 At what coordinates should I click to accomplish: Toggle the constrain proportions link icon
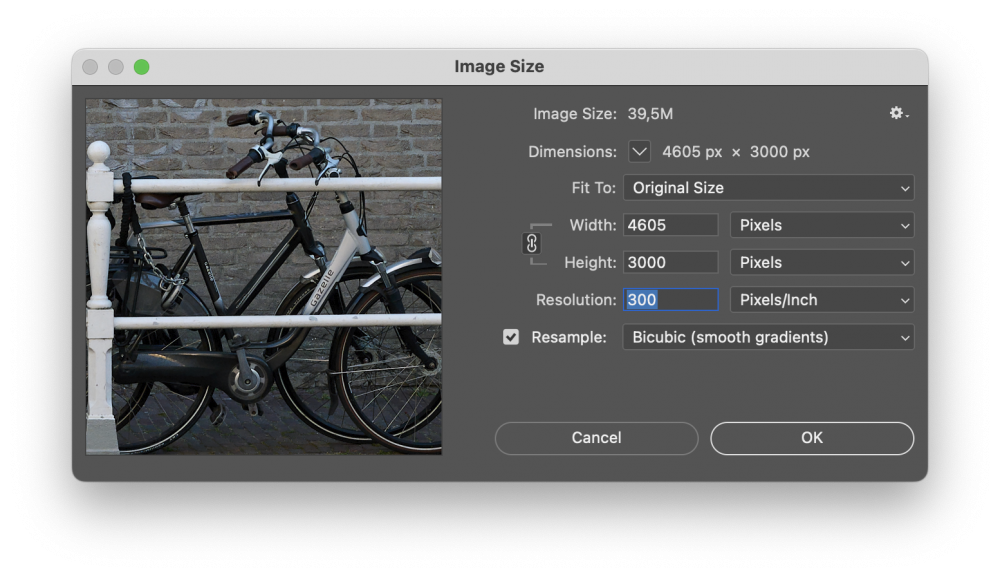[x=531, y=244]
